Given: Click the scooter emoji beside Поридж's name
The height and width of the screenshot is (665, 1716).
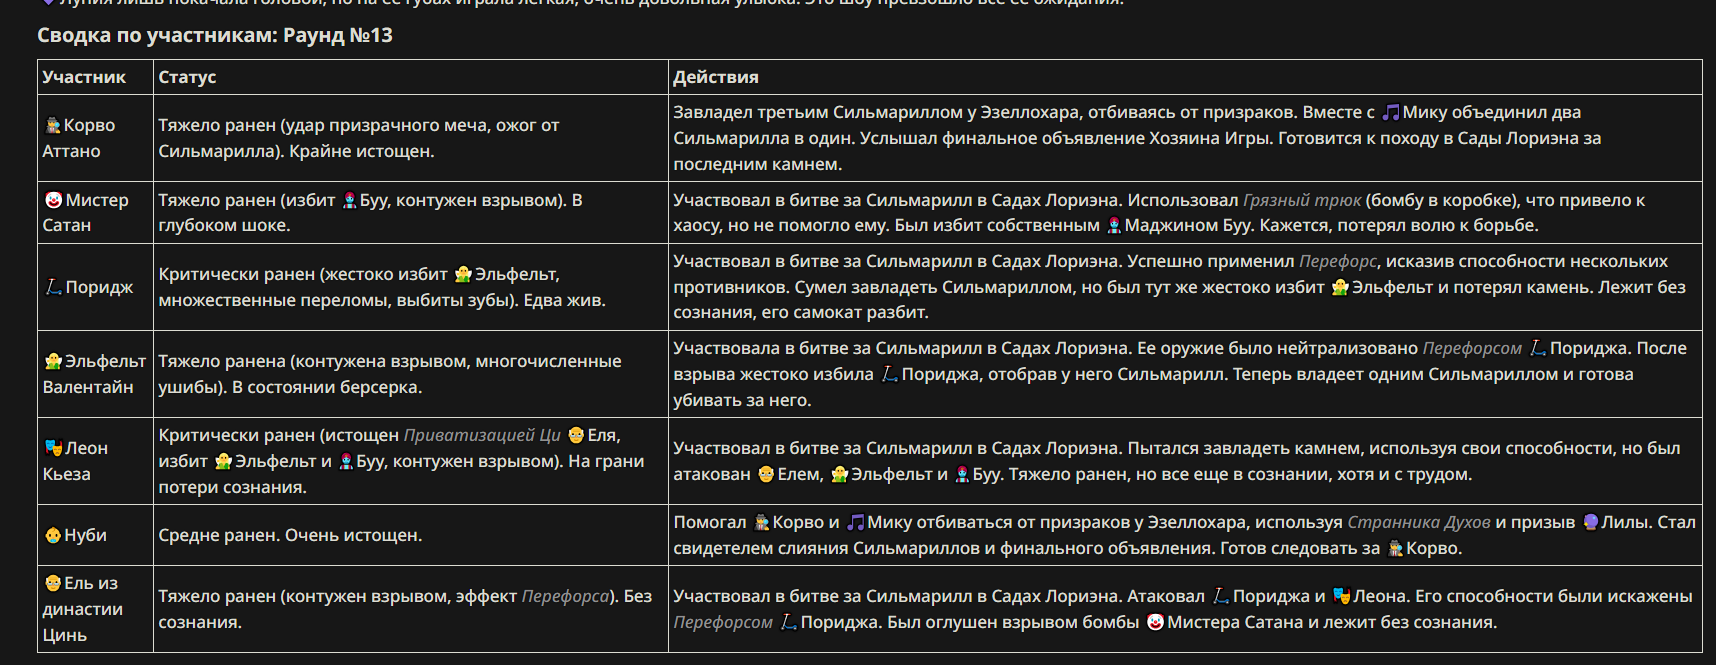Looking at the screenshot, I should click(x=53, y=287).
